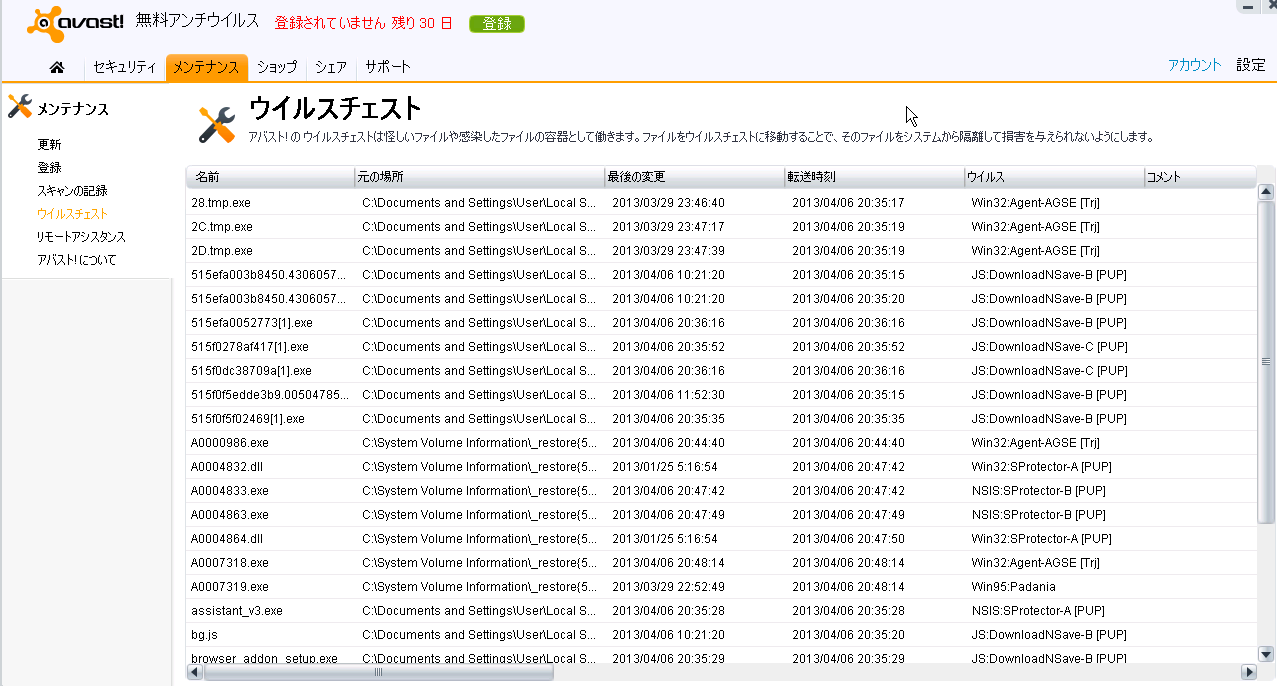Screen dimensions: 1277x686
Task: Click horizontal scrollbar right arrow
Action: (x=1247, y=672)
